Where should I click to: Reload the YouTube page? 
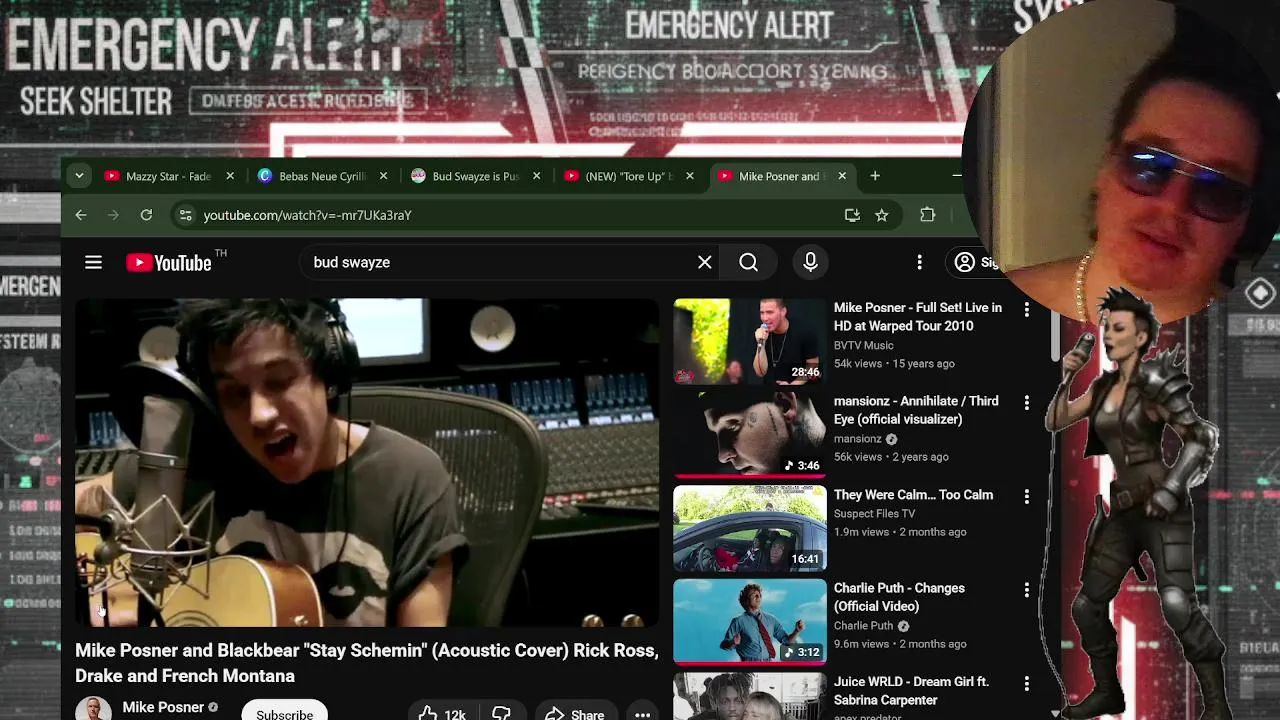coord(146,215)
